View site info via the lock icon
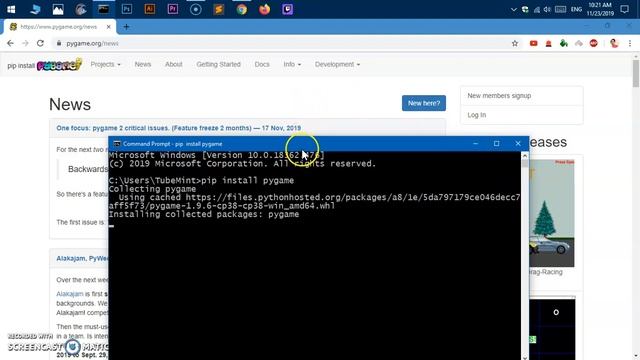 59,43
